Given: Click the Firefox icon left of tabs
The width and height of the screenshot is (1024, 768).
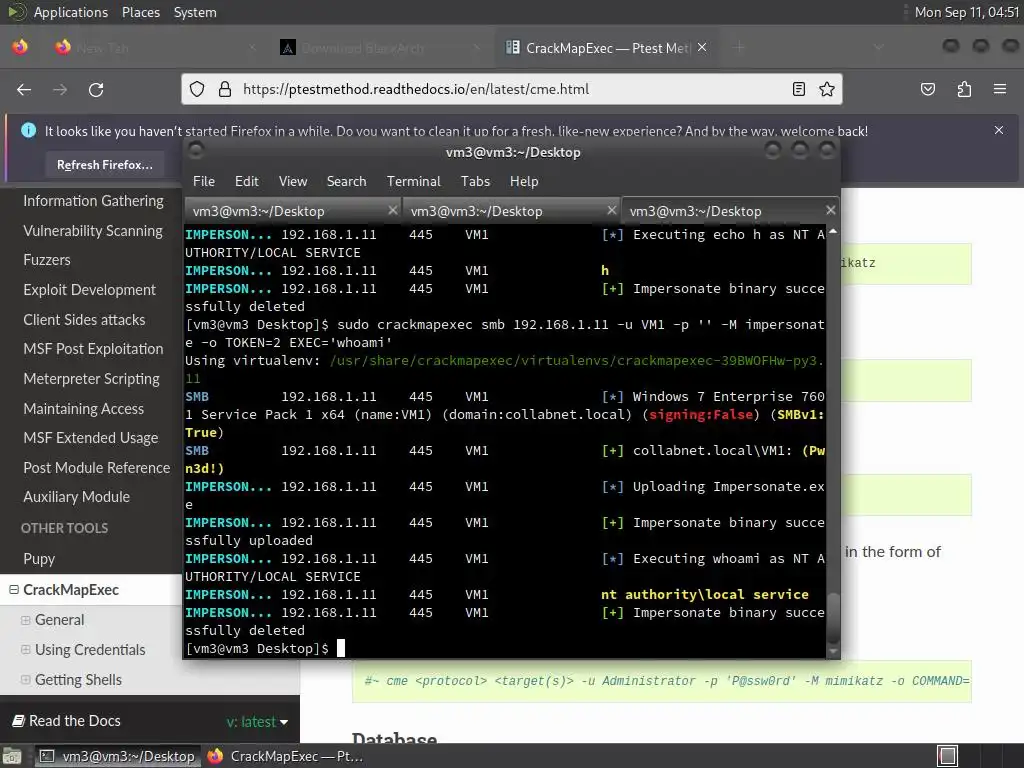Looking at the screenshot, I should (x=20, y=48).
